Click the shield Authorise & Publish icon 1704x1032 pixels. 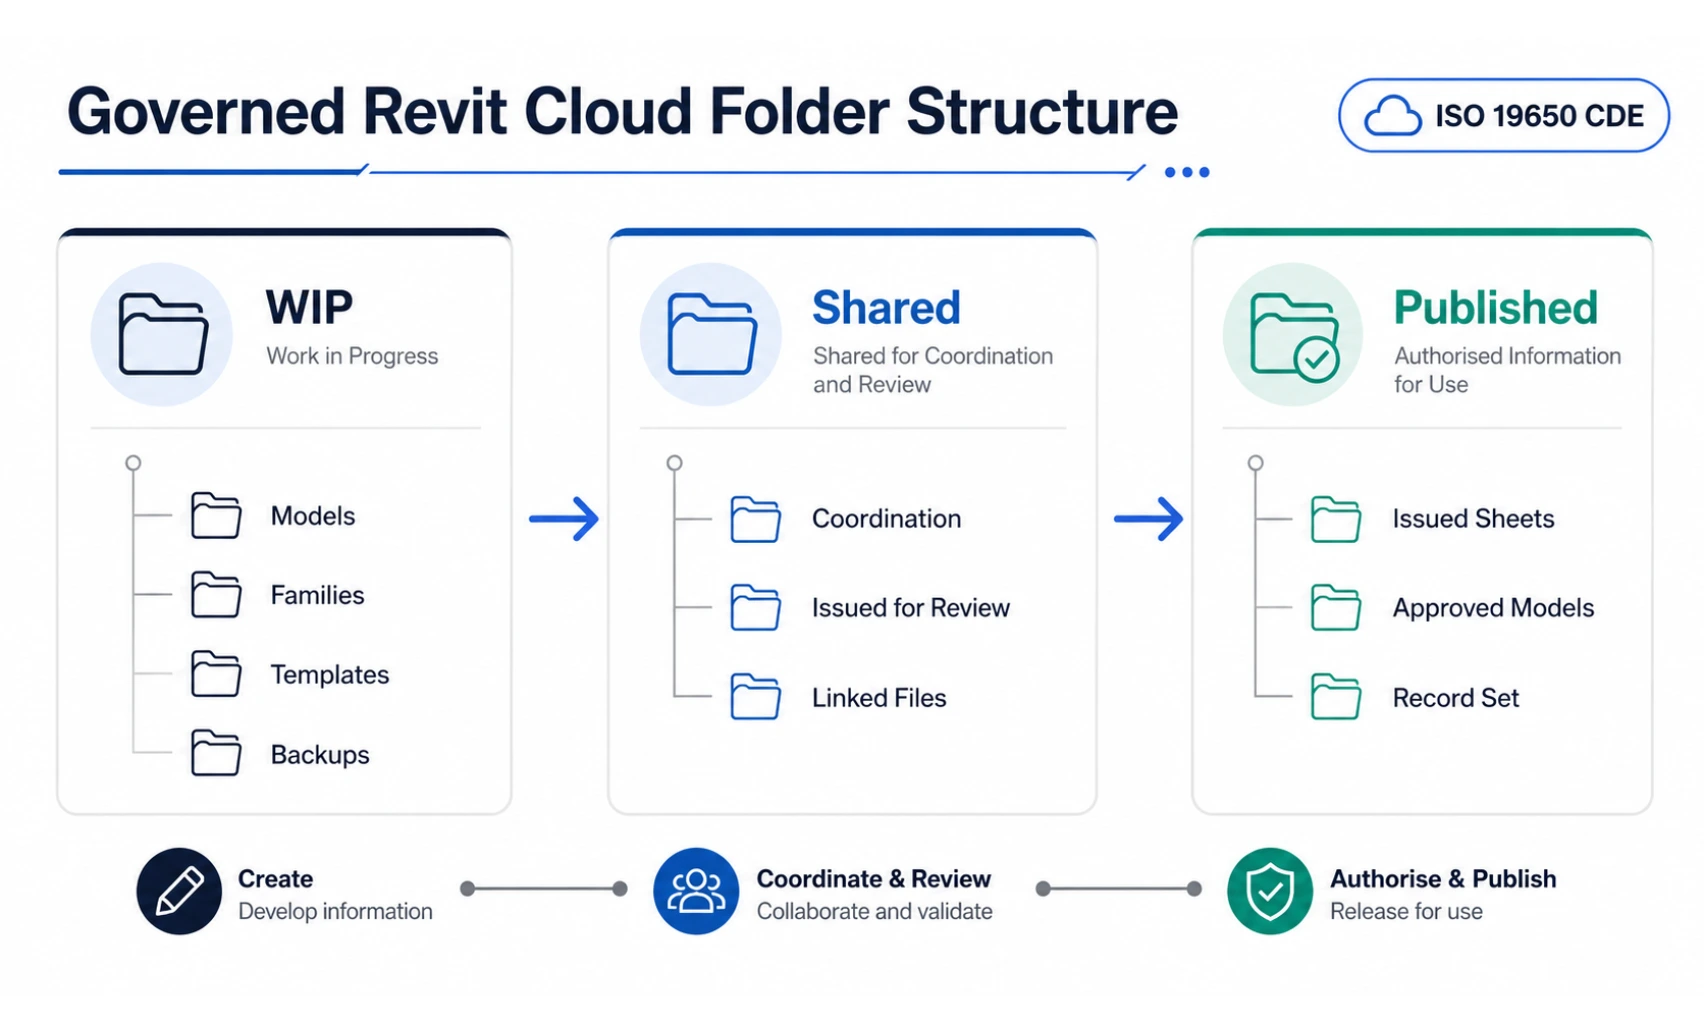point(1270,891)
